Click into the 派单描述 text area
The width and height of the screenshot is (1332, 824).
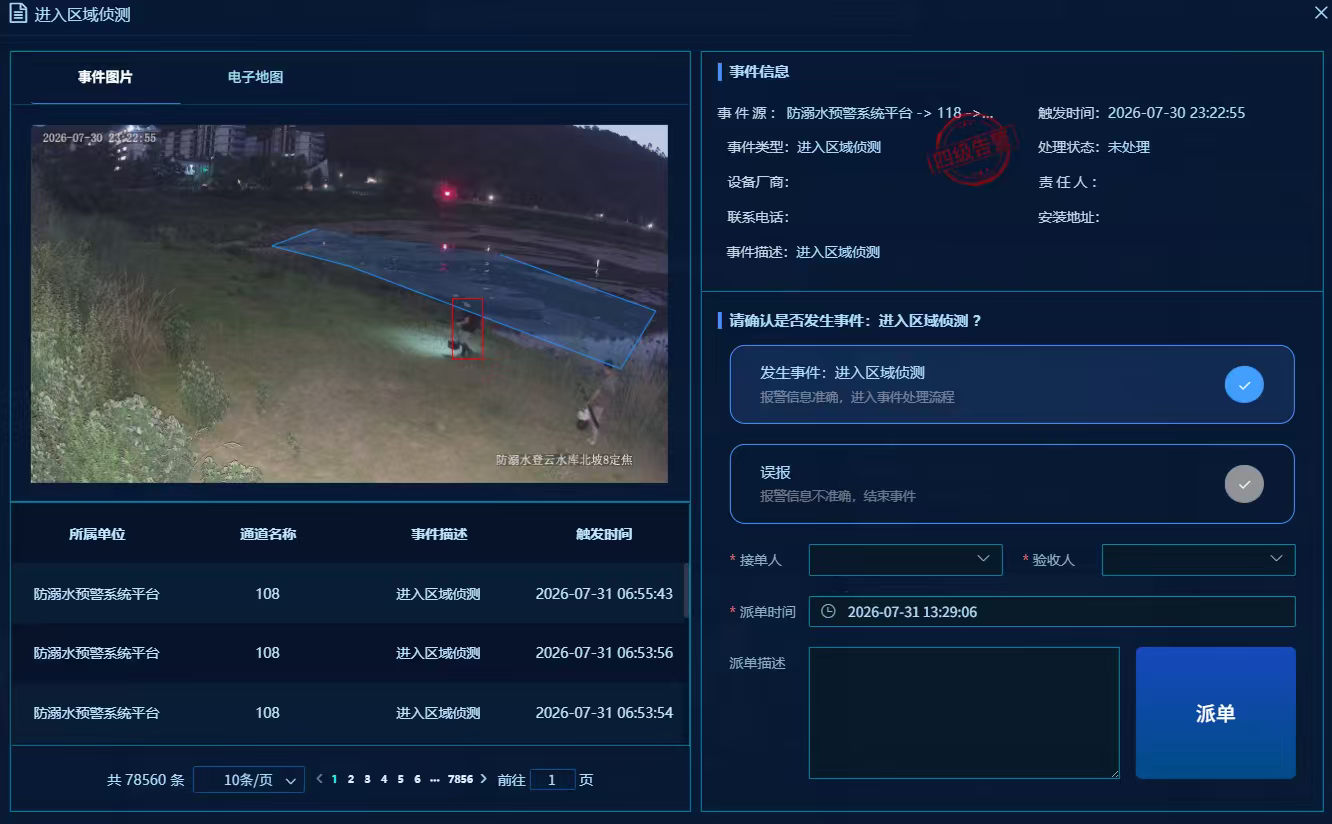click(964, 713)
